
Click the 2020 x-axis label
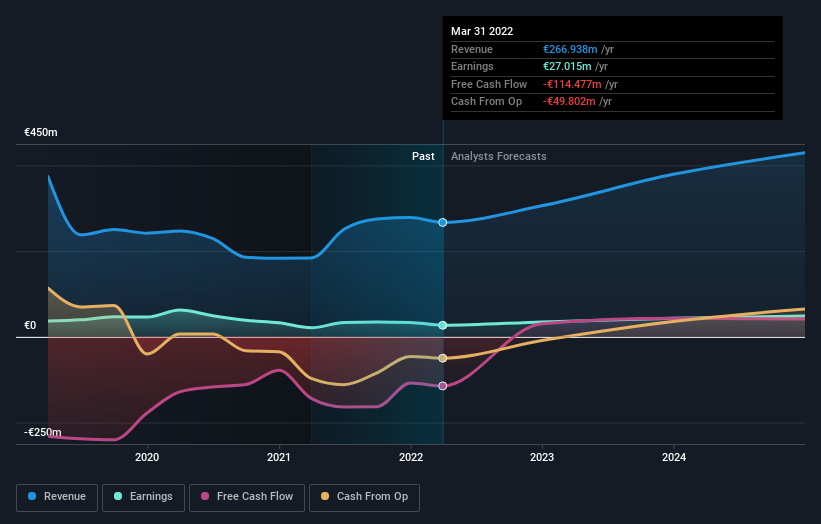click(x=147, y=457)
